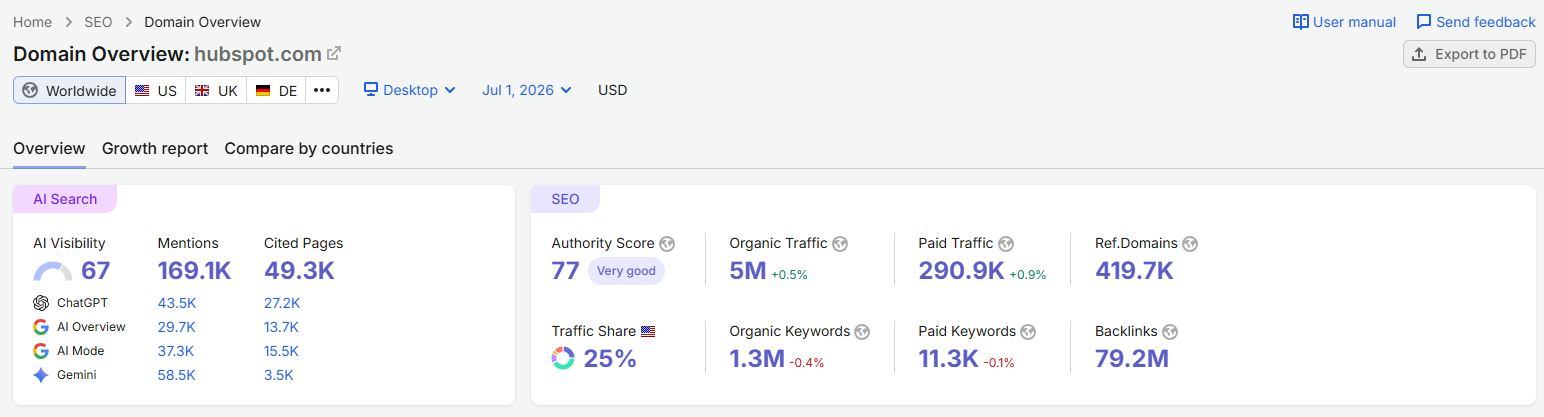Click the ChatGPT logo icon

point(41,303)
